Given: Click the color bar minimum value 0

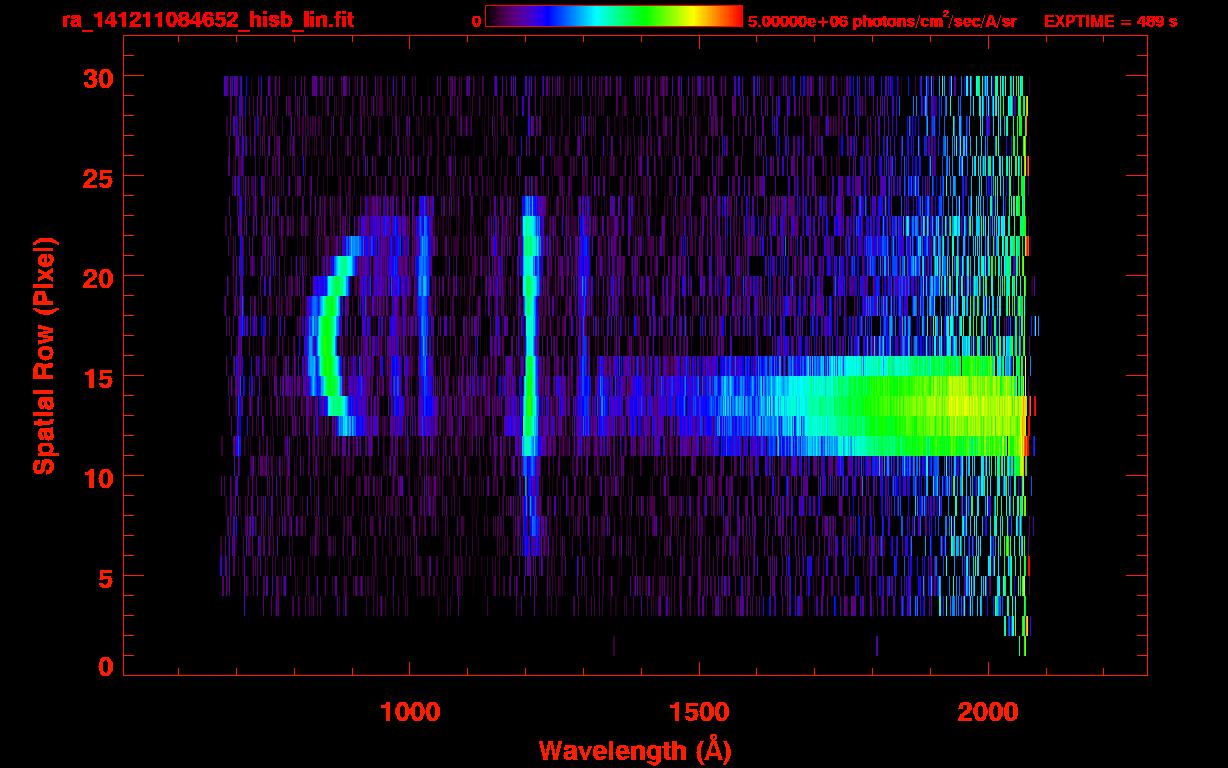Looking at the screenshot, I should point(477,21).
